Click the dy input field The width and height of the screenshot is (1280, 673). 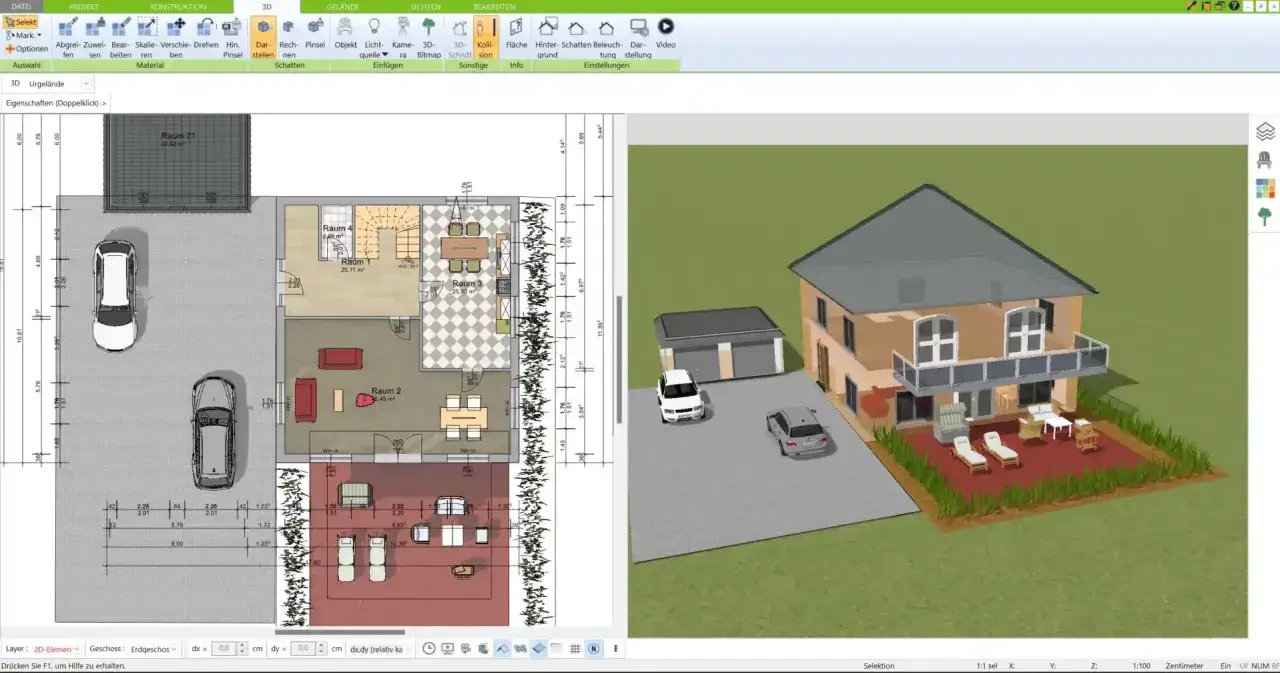pyautogui.click(x=302, y=649)
